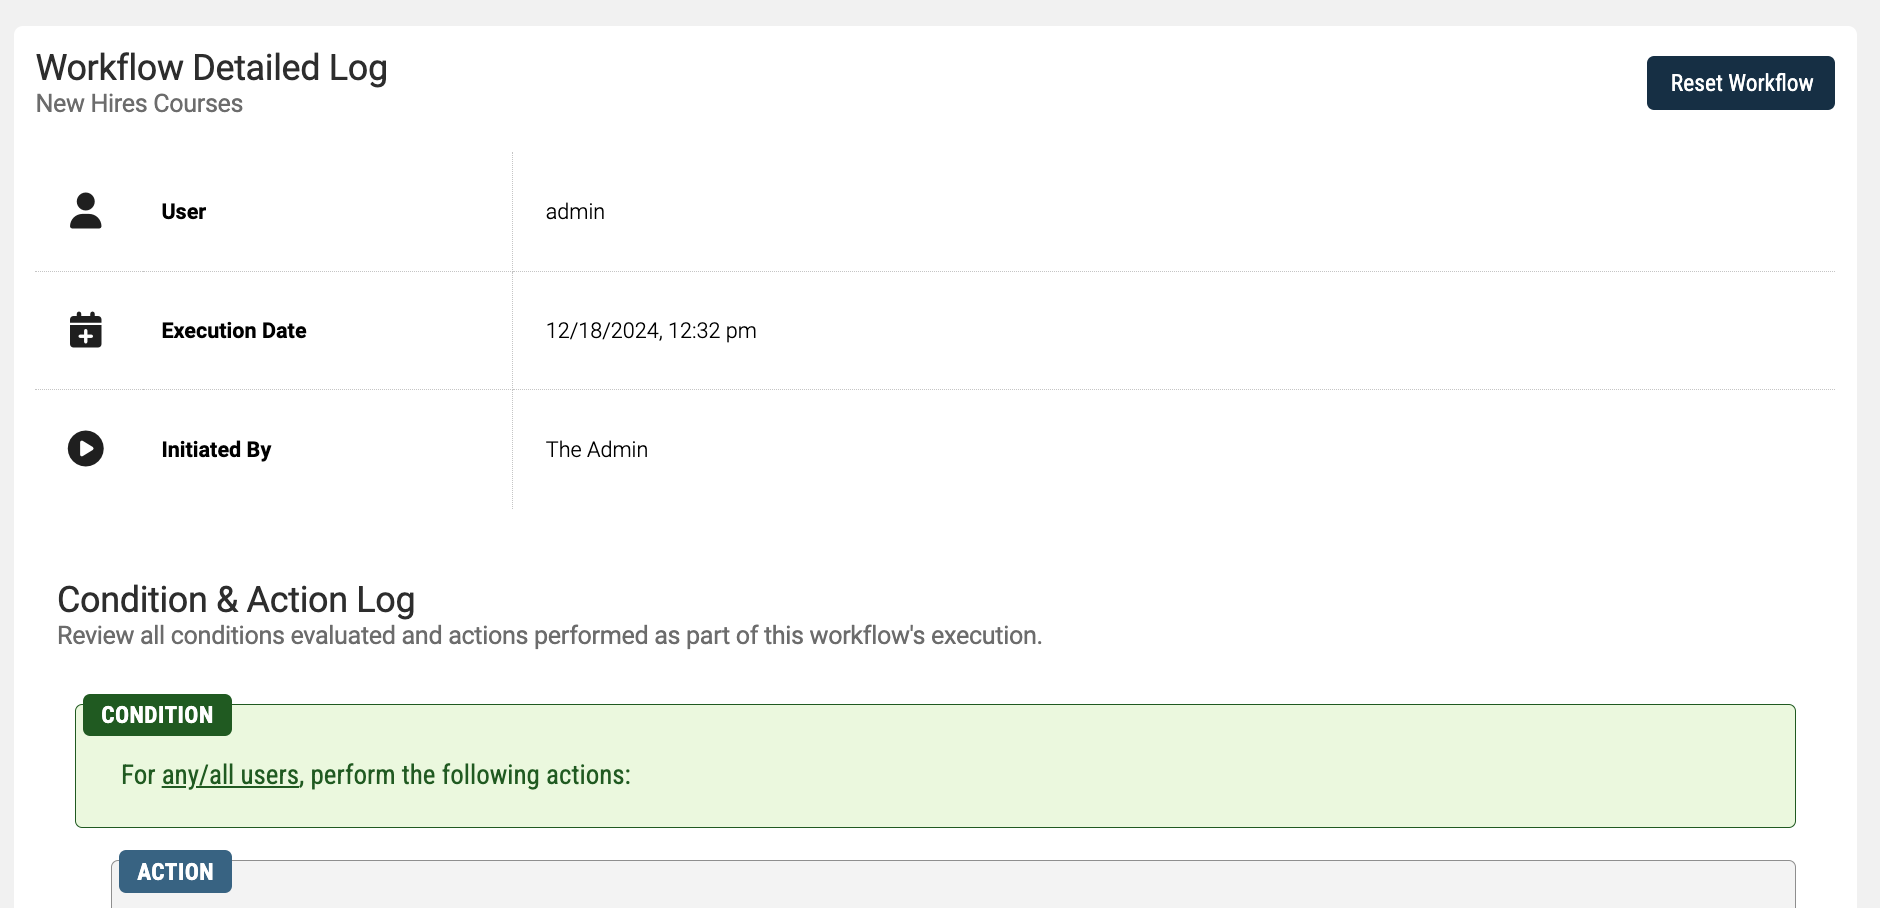The height and width of the screenshot is (908, 1880).
Task: Select the blue ACTION badge
Action: [x=175, y=872]
